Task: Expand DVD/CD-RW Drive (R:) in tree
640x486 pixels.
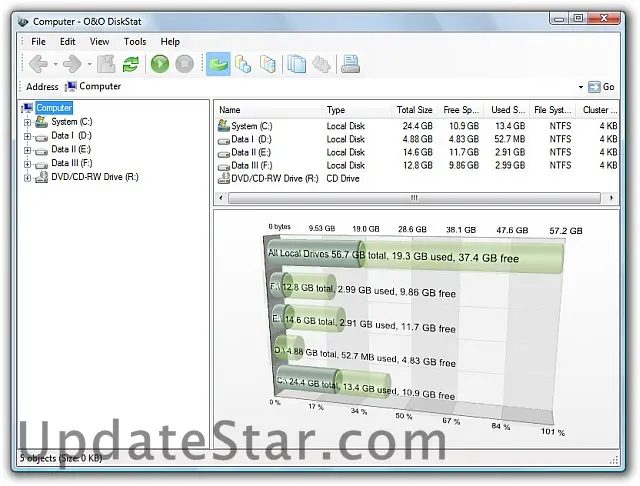Action: pyautogui.click(x=27, y=178)
